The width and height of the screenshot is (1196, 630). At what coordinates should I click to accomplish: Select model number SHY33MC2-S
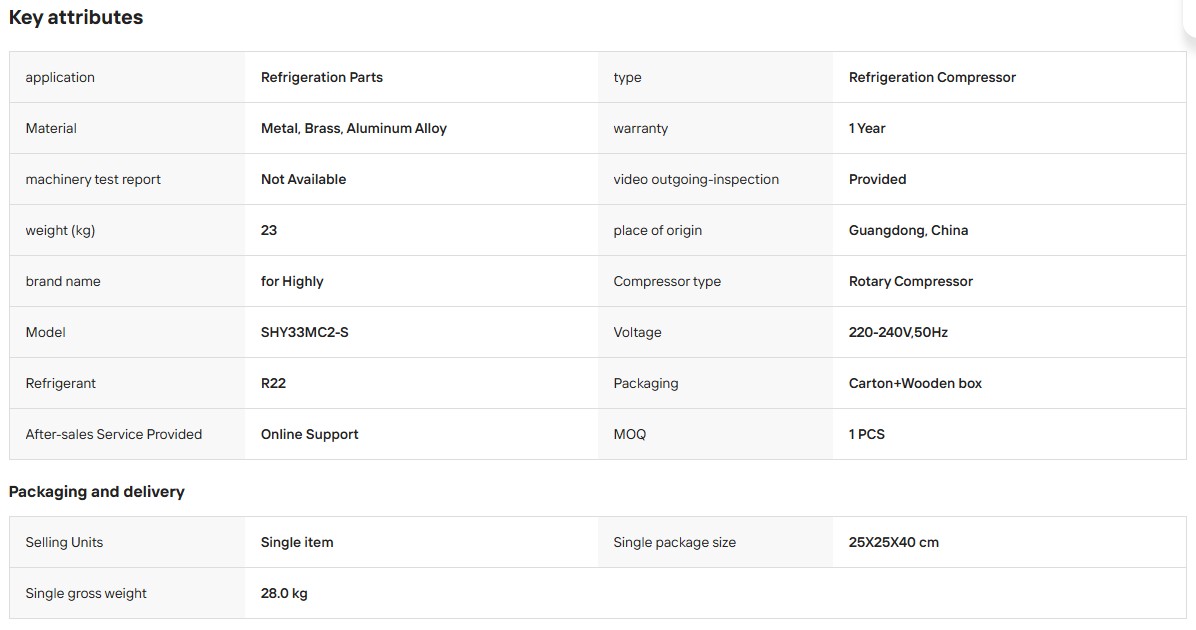(x=304, y=333)
